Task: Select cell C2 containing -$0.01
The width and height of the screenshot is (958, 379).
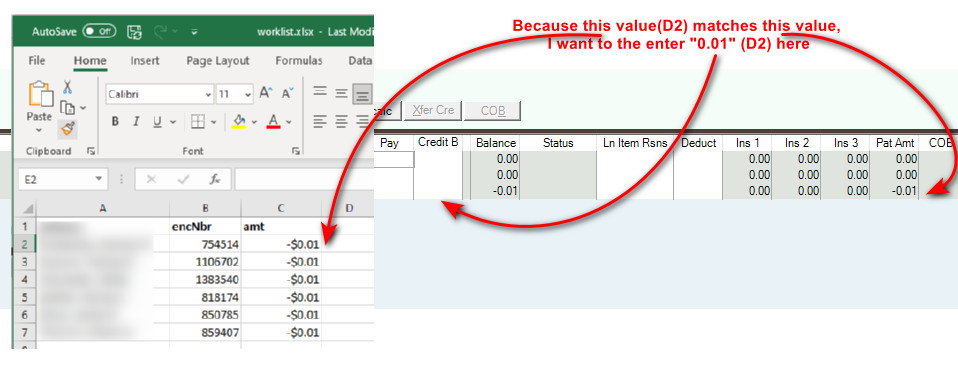Action: coord(281,245)
